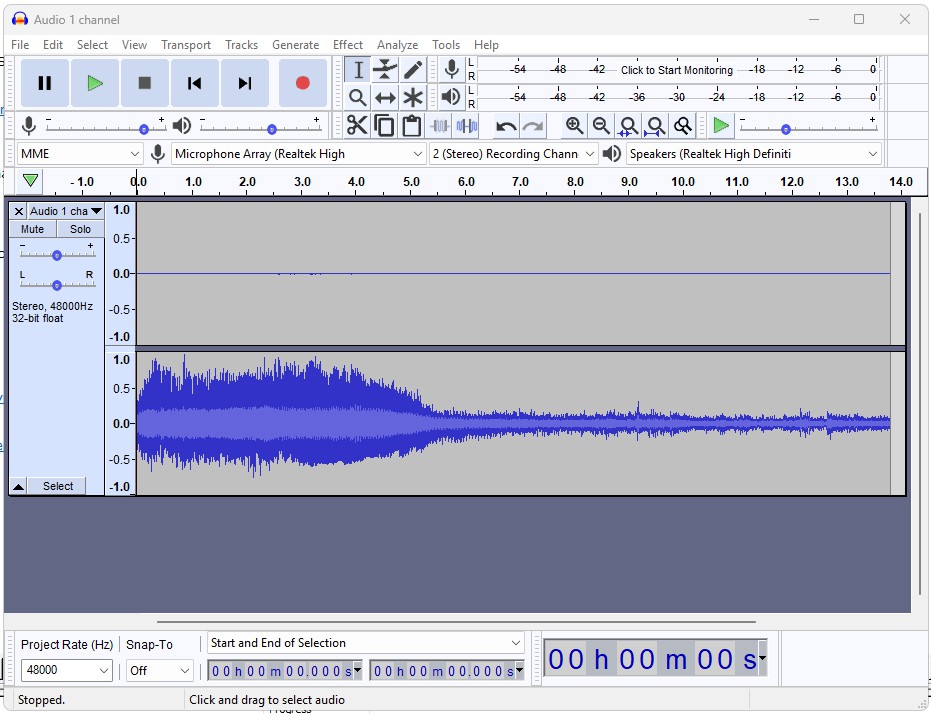Open the Generate menu

click(295, 45)
